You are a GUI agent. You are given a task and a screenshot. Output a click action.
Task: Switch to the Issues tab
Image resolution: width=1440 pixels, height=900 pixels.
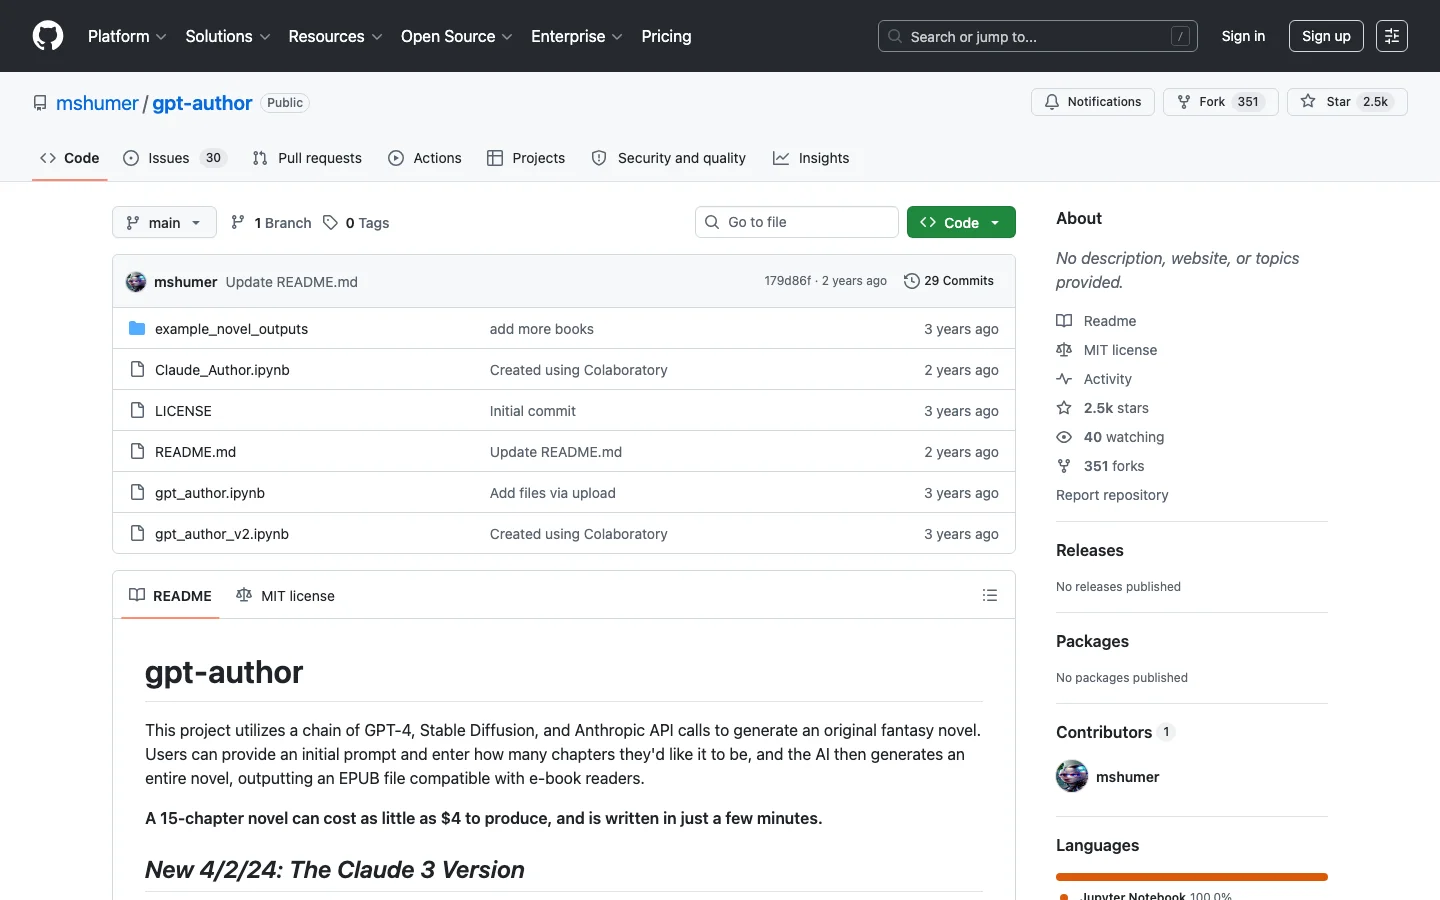175,158
